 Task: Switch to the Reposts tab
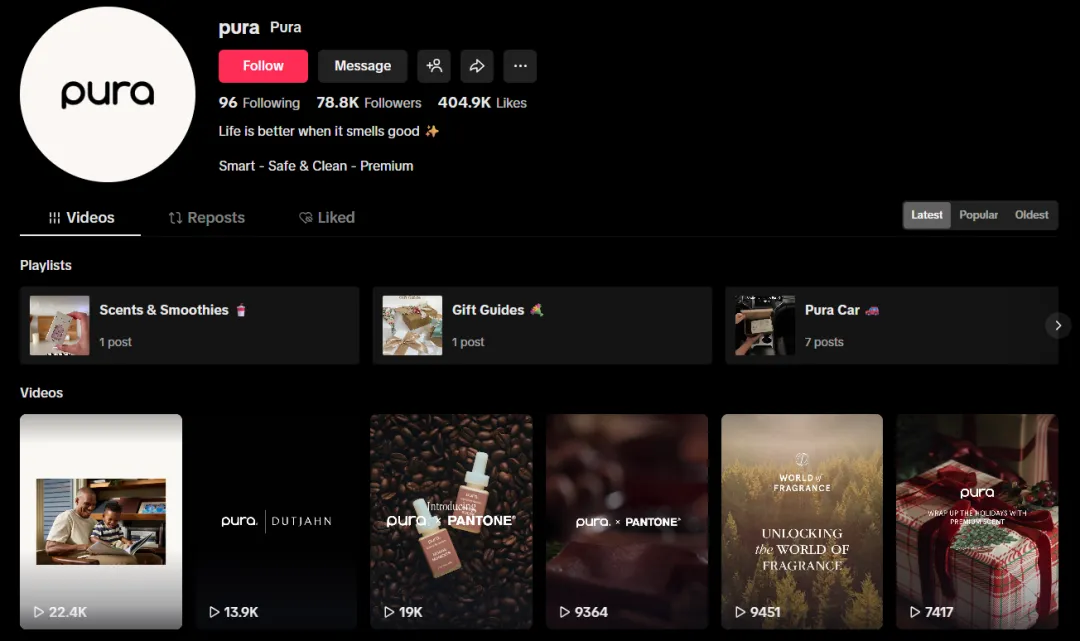pyautogui.click(x=206, y=218)
